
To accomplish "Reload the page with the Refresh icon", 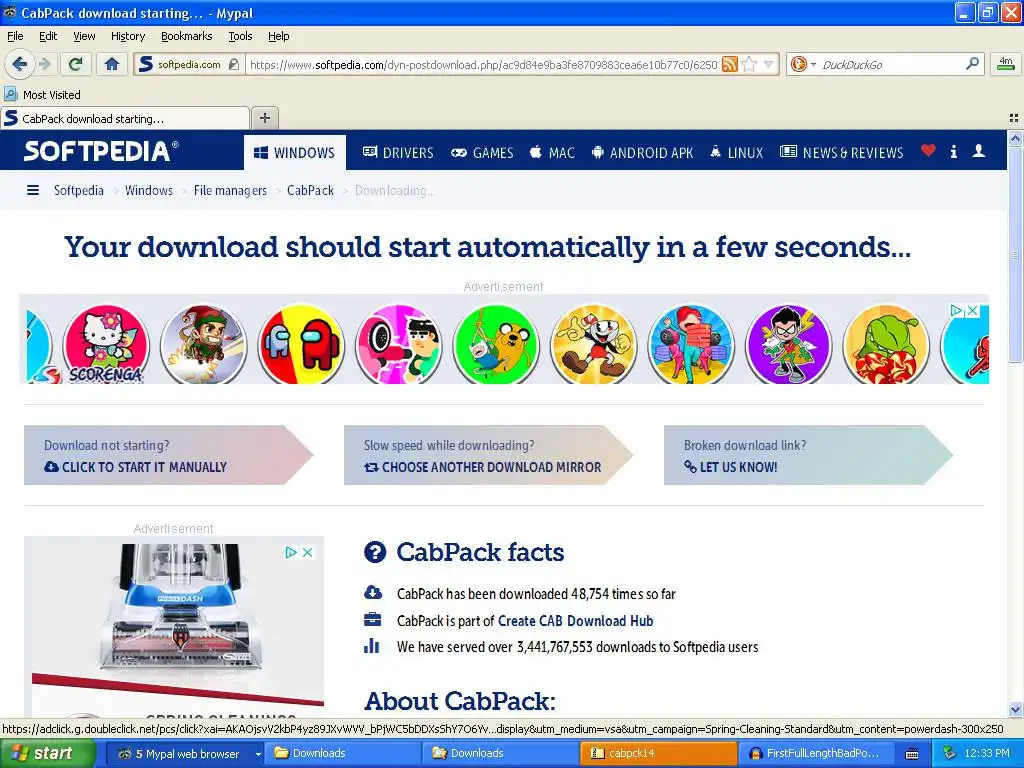I will 76,64.
